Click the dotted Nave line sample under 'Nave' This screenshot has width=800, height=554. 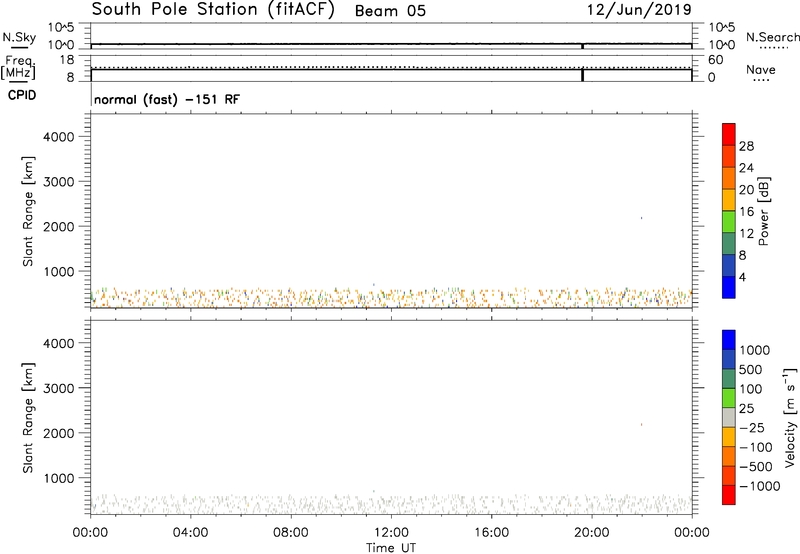[761, 80]
